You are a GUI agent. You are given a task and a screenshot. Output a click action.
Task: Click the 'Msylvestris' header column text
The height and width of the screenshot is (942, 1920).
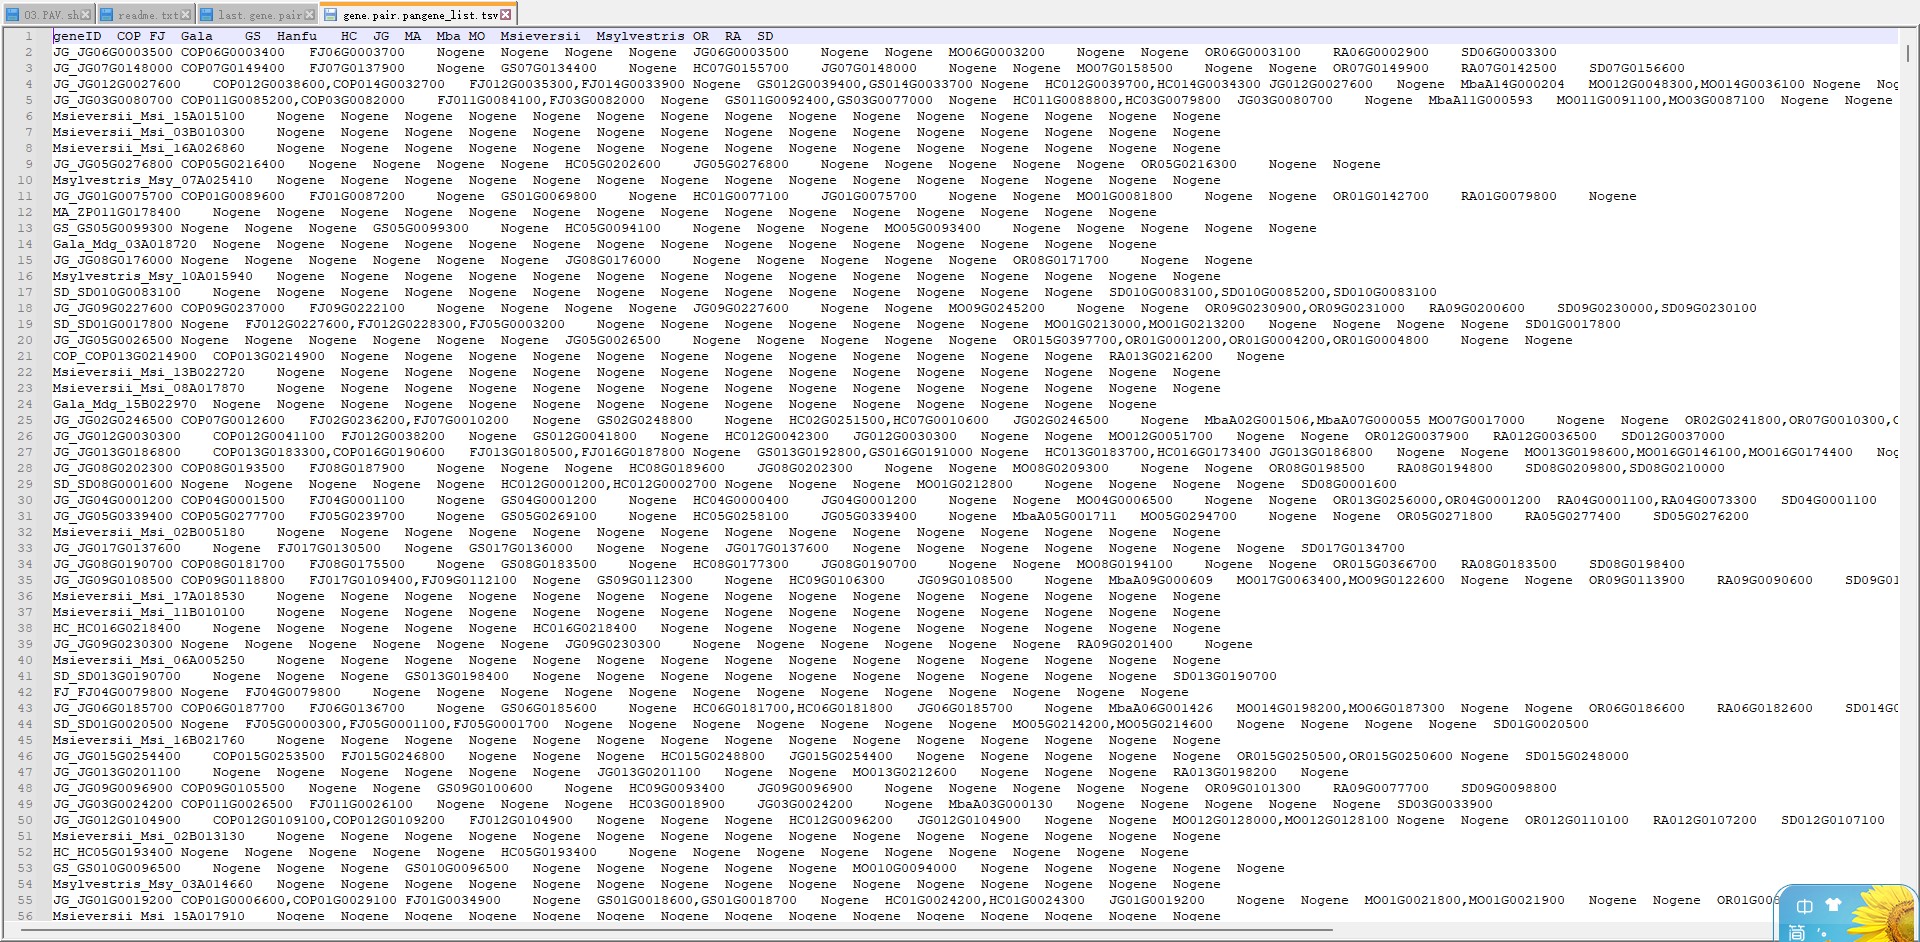(x=640, y=36)
